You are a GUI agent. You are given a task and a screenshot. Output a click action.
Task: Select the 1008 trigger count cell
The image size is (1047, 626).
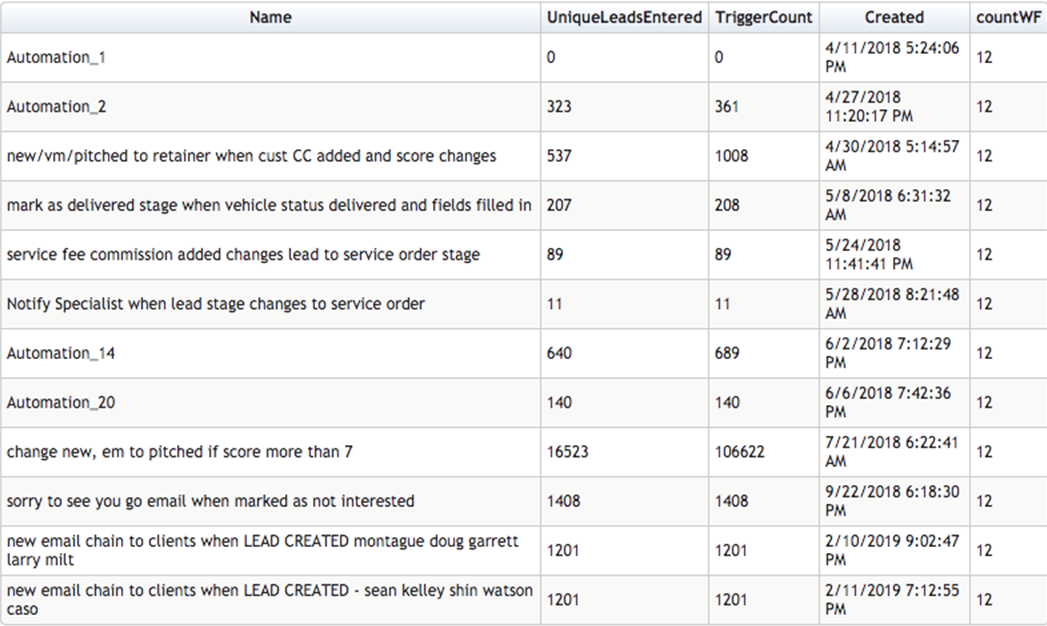(731, 156)
